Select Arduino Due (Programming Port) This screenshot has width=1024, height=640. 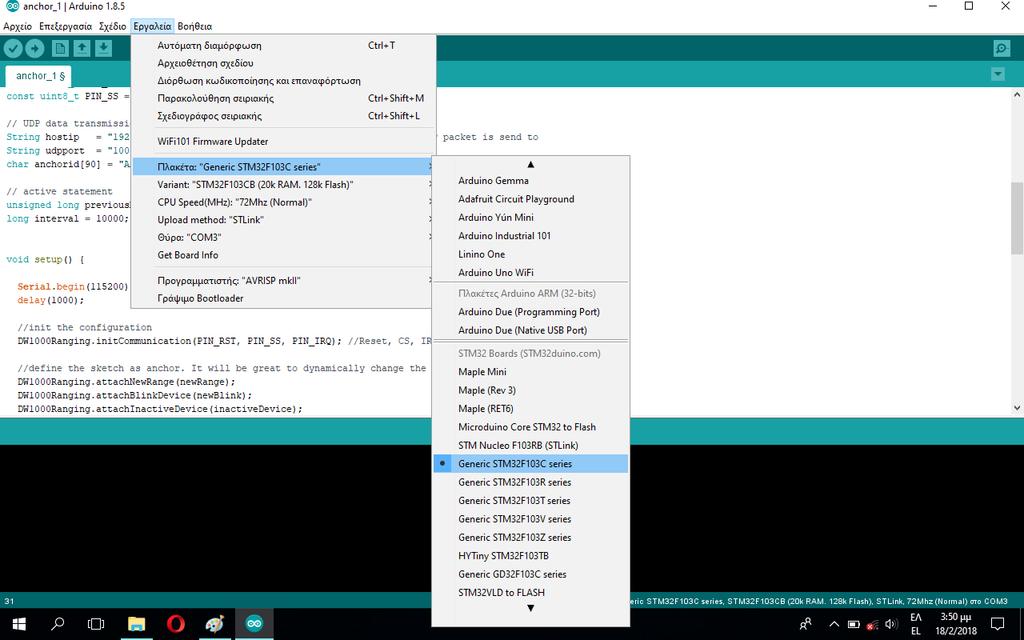(x=530, y=312)
